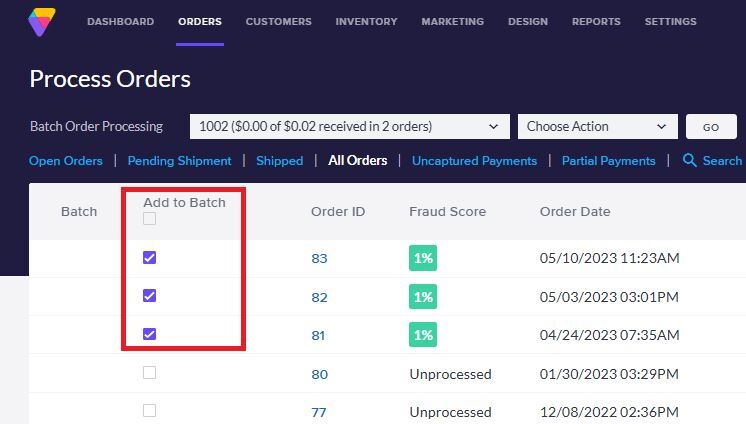Uncheck the batch checkbox for order 83
Viewport: 746px width, 424px height.
[x=149, y=257]
